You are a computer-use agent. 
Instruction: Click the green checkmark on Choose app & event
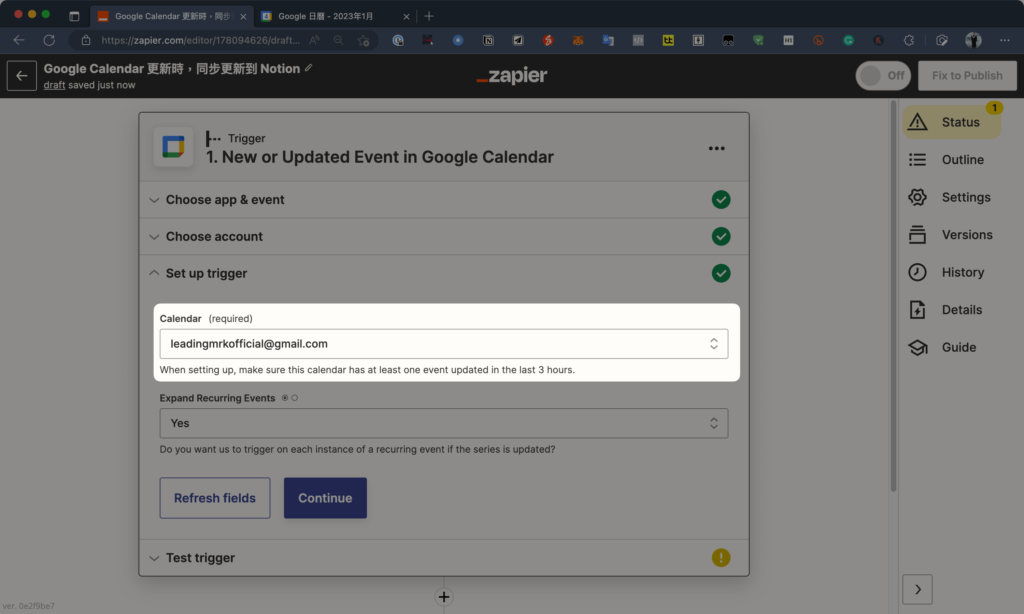point(721,200)
